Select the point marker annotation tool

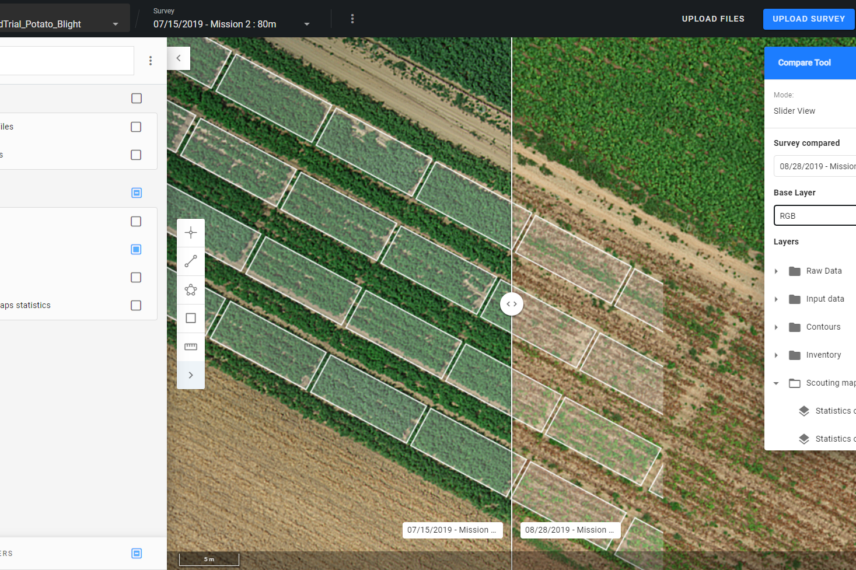tap(190, 233)
